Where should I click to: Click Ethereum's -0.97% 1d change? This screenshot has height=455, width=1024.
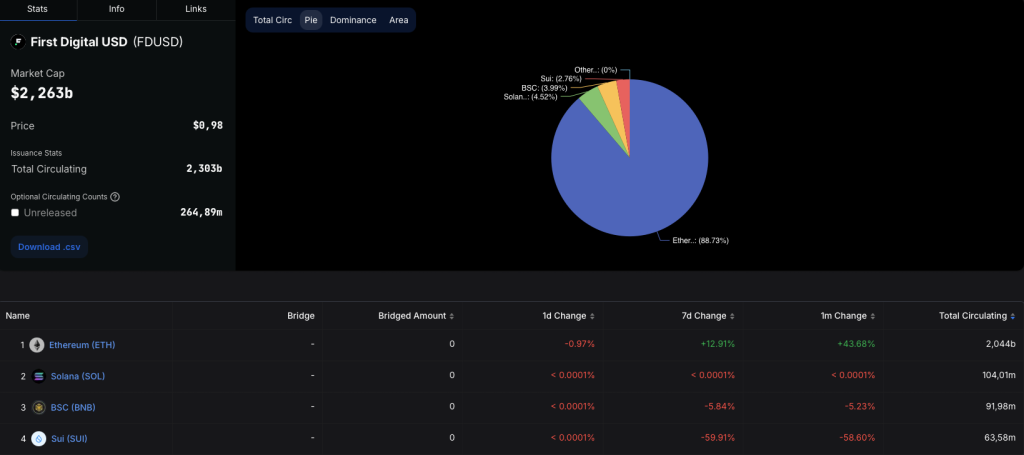tap(579, 344)
